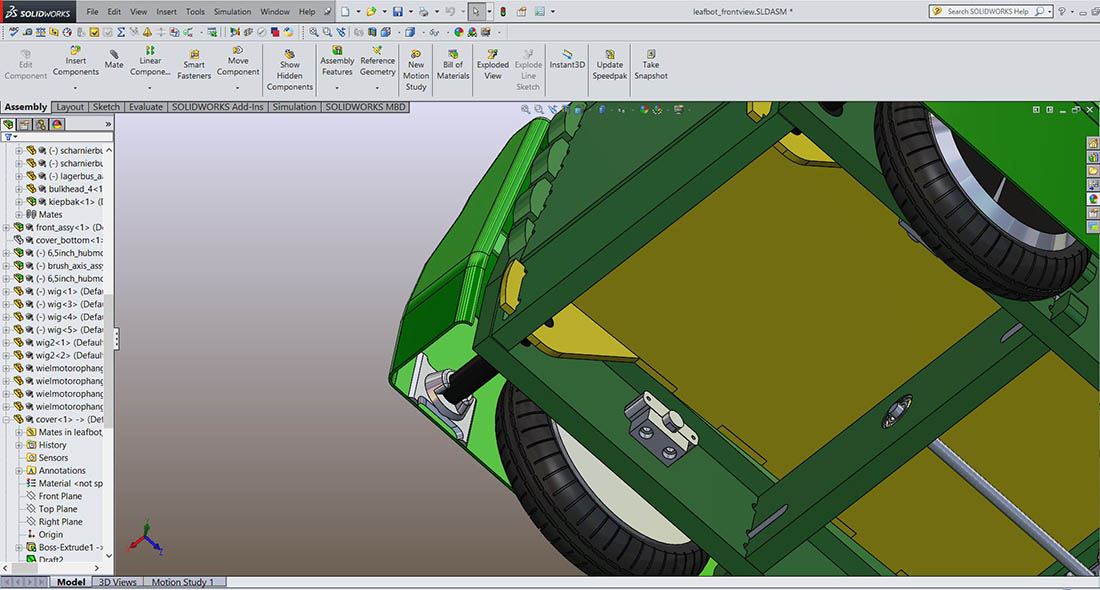Viewport: 1100px width, 590px height.
Task: Click Show Hidden Components button
Action: tap(290, 69)
